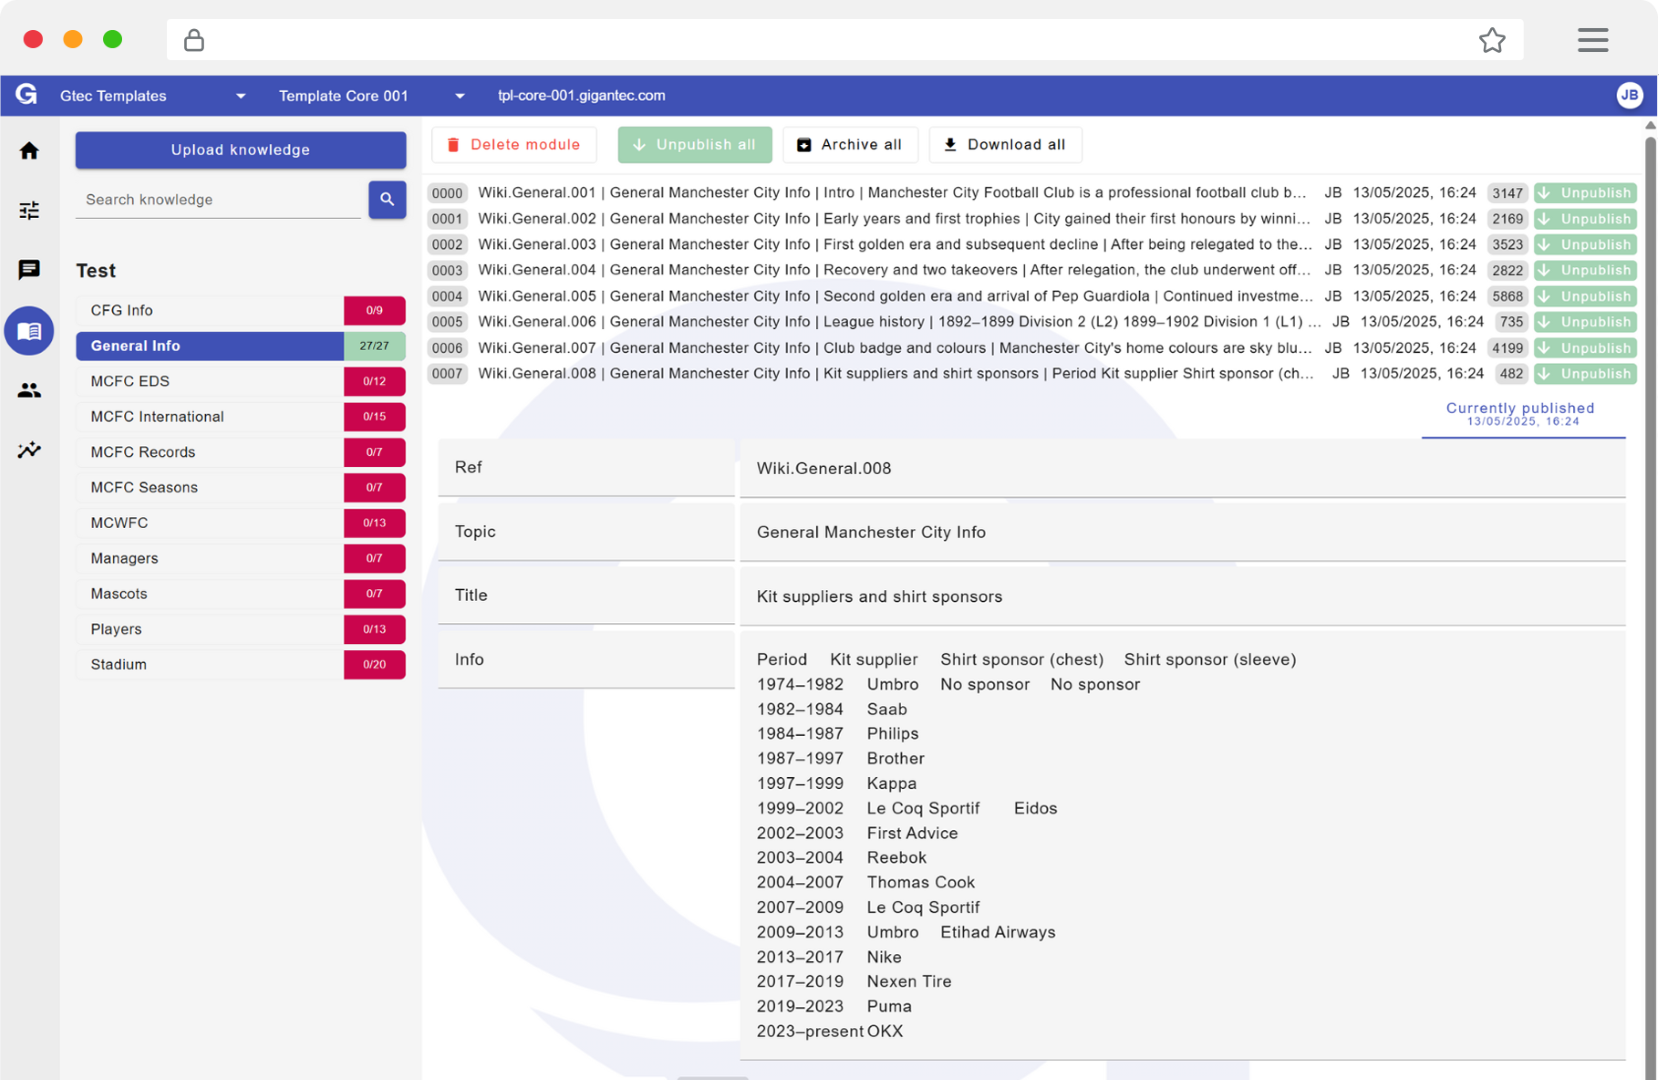Image resolution: width=1659 pixels, height=1080 pixels.
Task: Open row Wiki.General.006 League history
Action: (900, 322)
